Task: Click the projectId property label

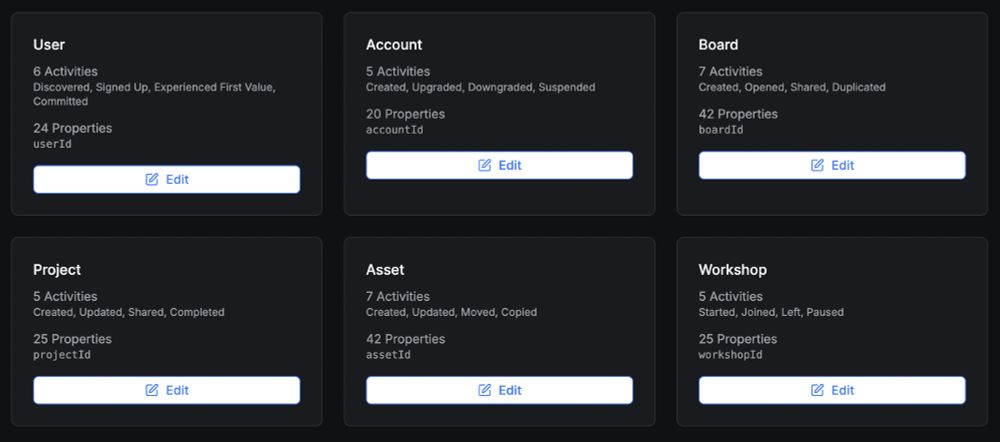Action: coord(62,355)
